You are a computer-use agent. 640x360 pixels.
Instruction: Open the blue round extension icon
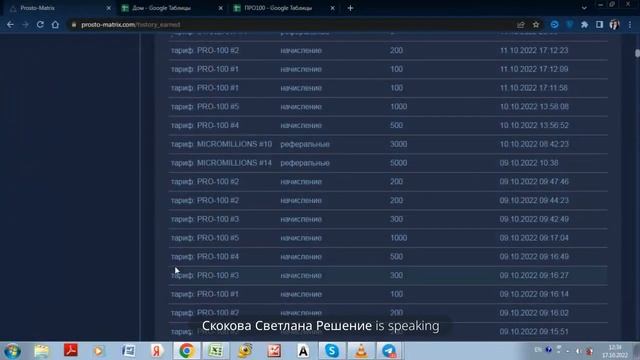pyautogui.click(x=554, y=25)
